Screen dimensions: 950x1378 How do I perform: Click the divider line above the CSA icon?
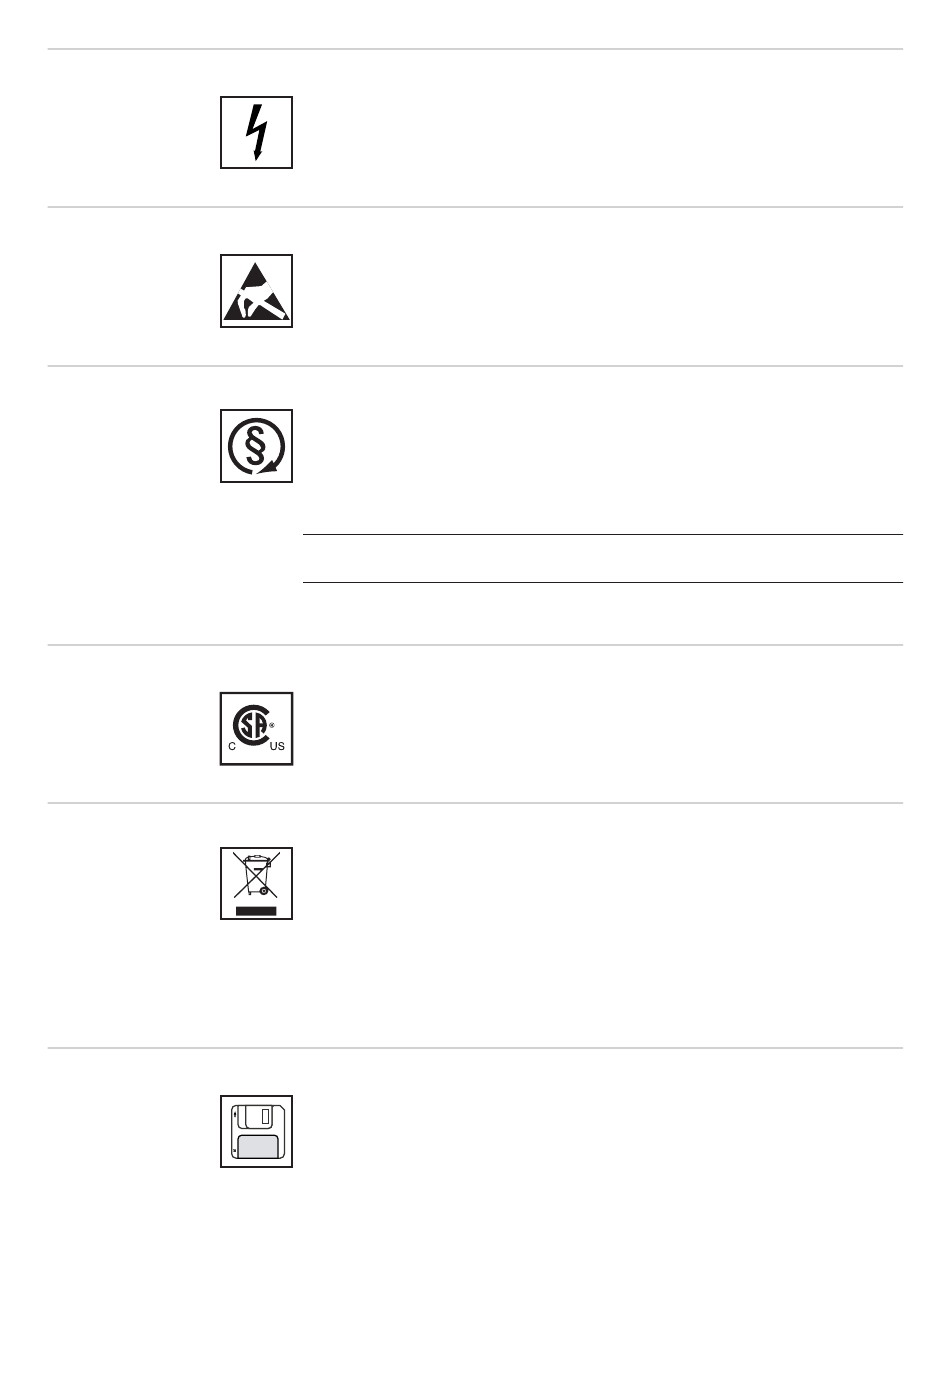click(476, 645)
